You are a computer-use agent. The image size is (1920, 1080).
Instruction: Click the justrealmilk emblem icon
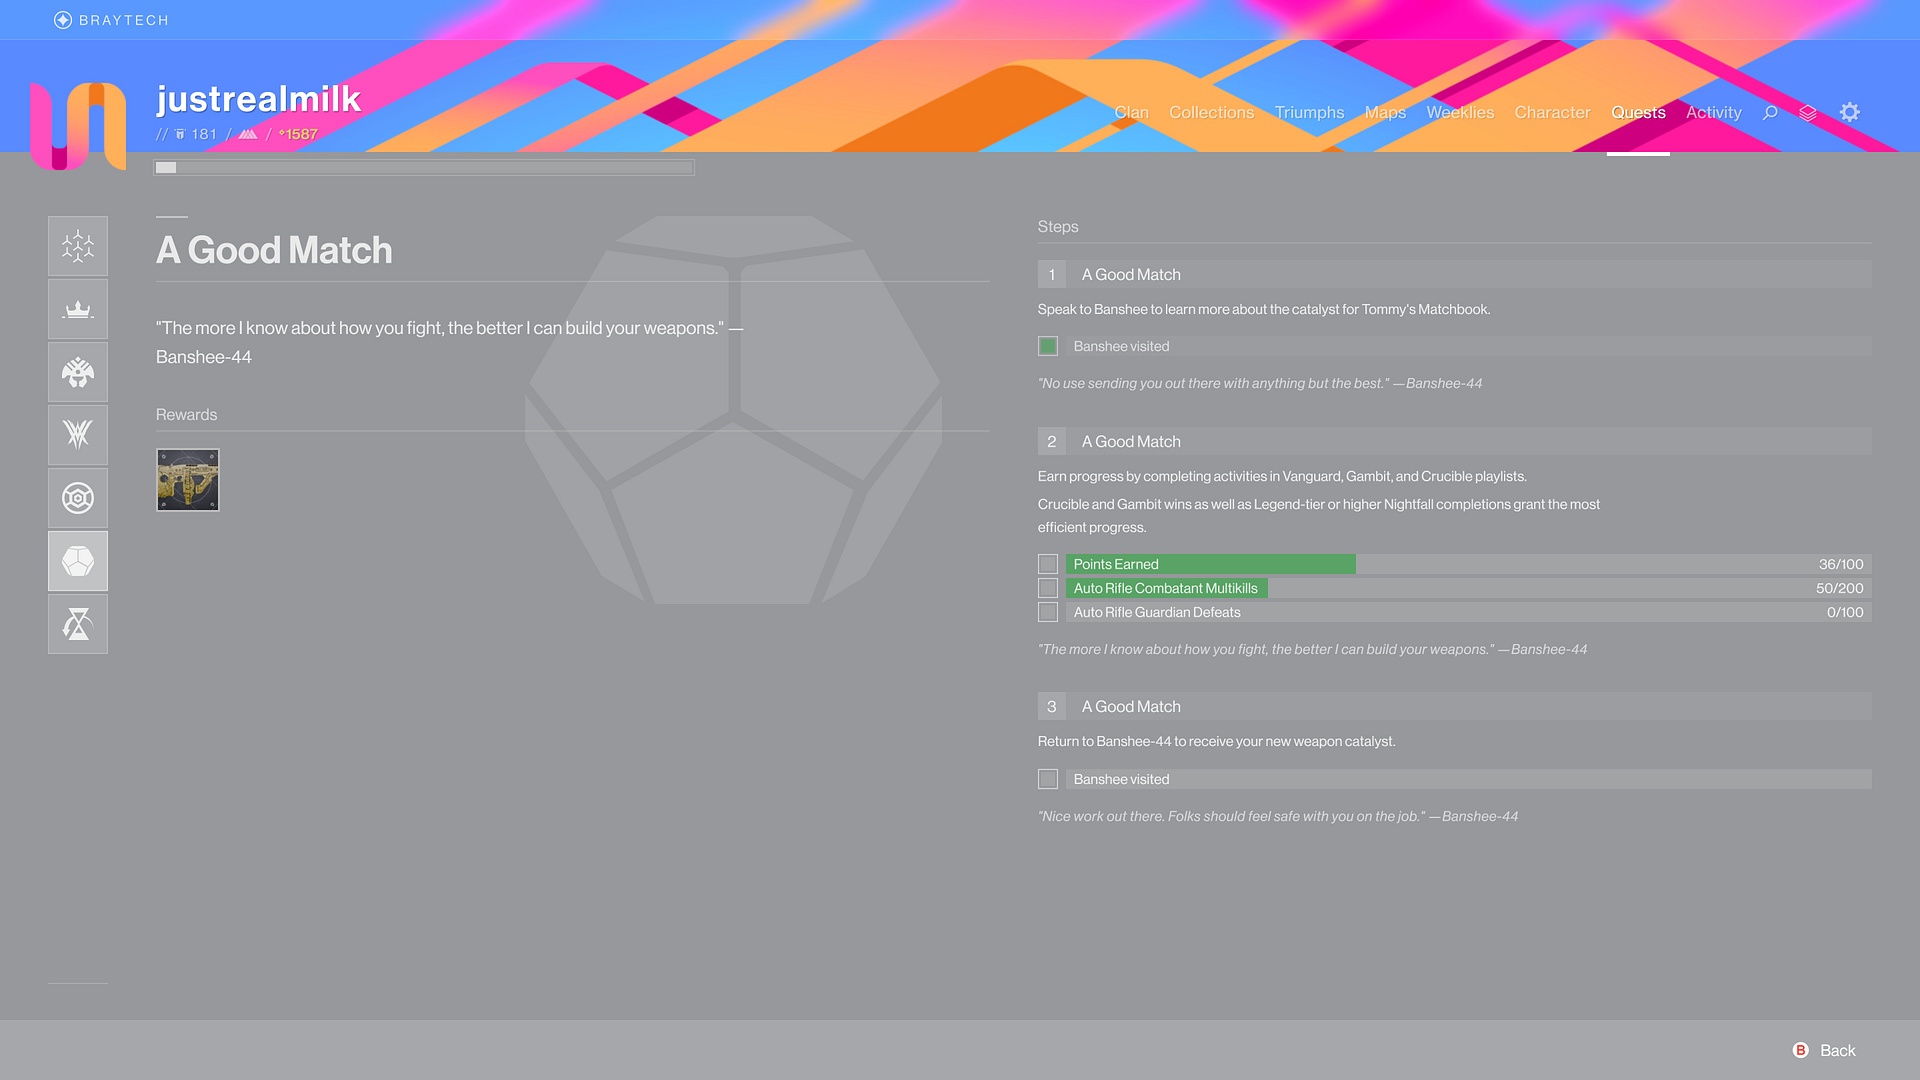78,126
